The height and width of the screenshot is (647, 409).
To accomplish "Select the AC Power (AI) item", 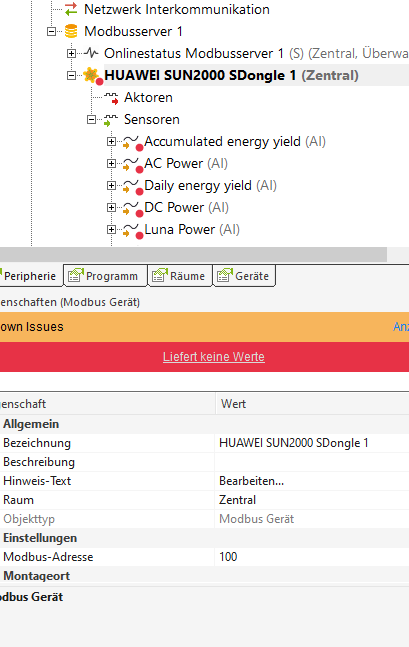I will coord(186,163).
